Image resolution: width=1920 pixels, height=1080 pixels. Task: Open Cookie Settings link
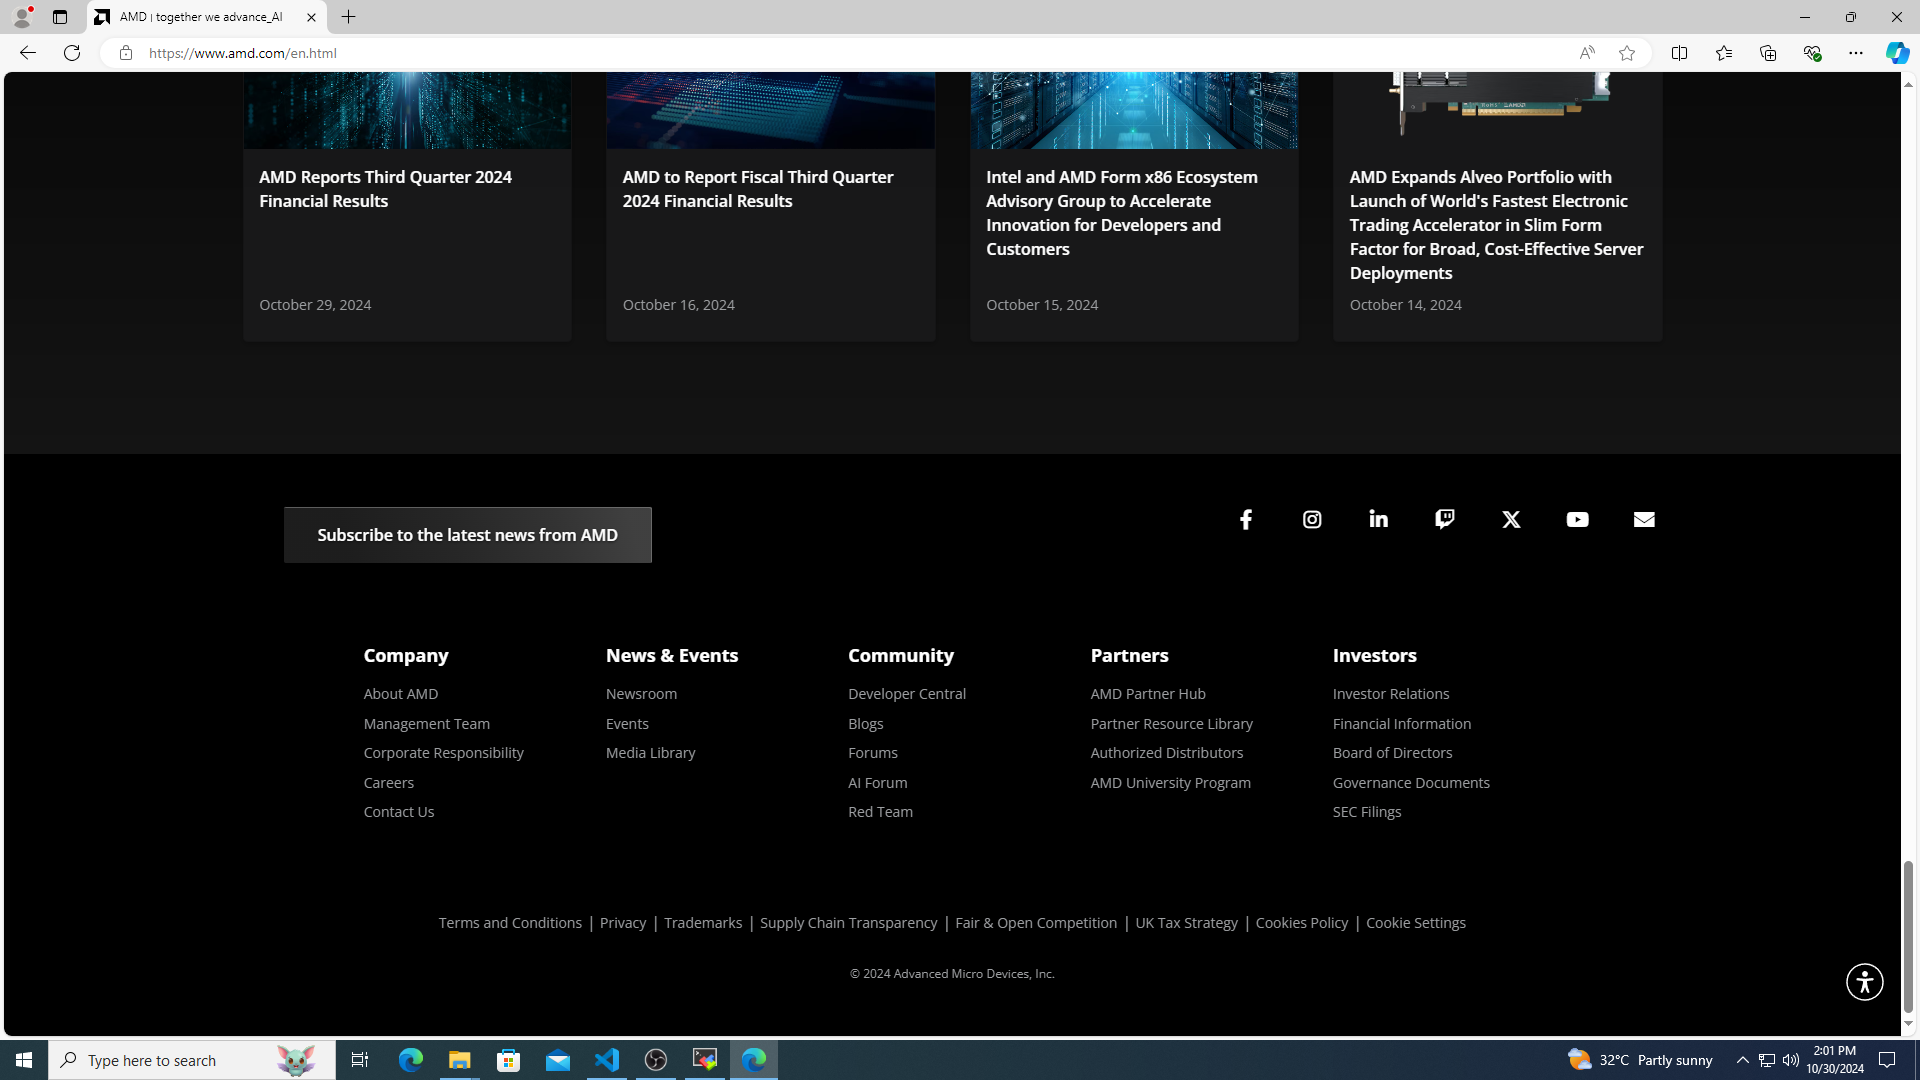coord(1416,923)
